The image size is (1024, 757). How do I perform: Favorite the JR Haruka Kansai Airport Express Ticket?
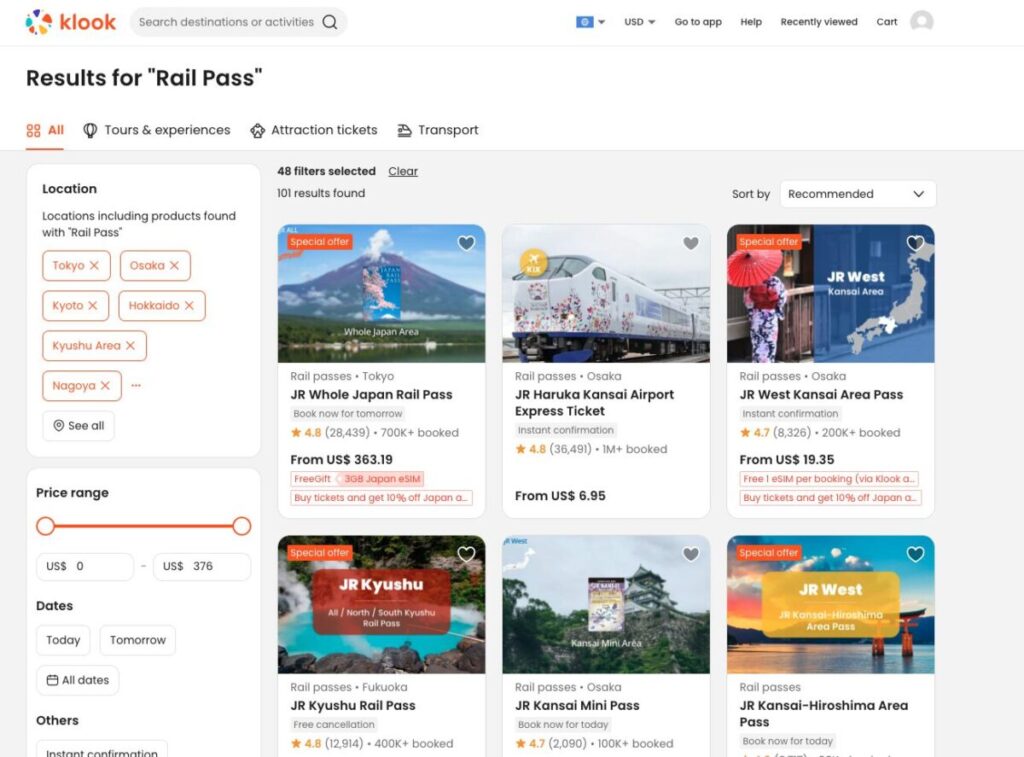click(690, 243)
